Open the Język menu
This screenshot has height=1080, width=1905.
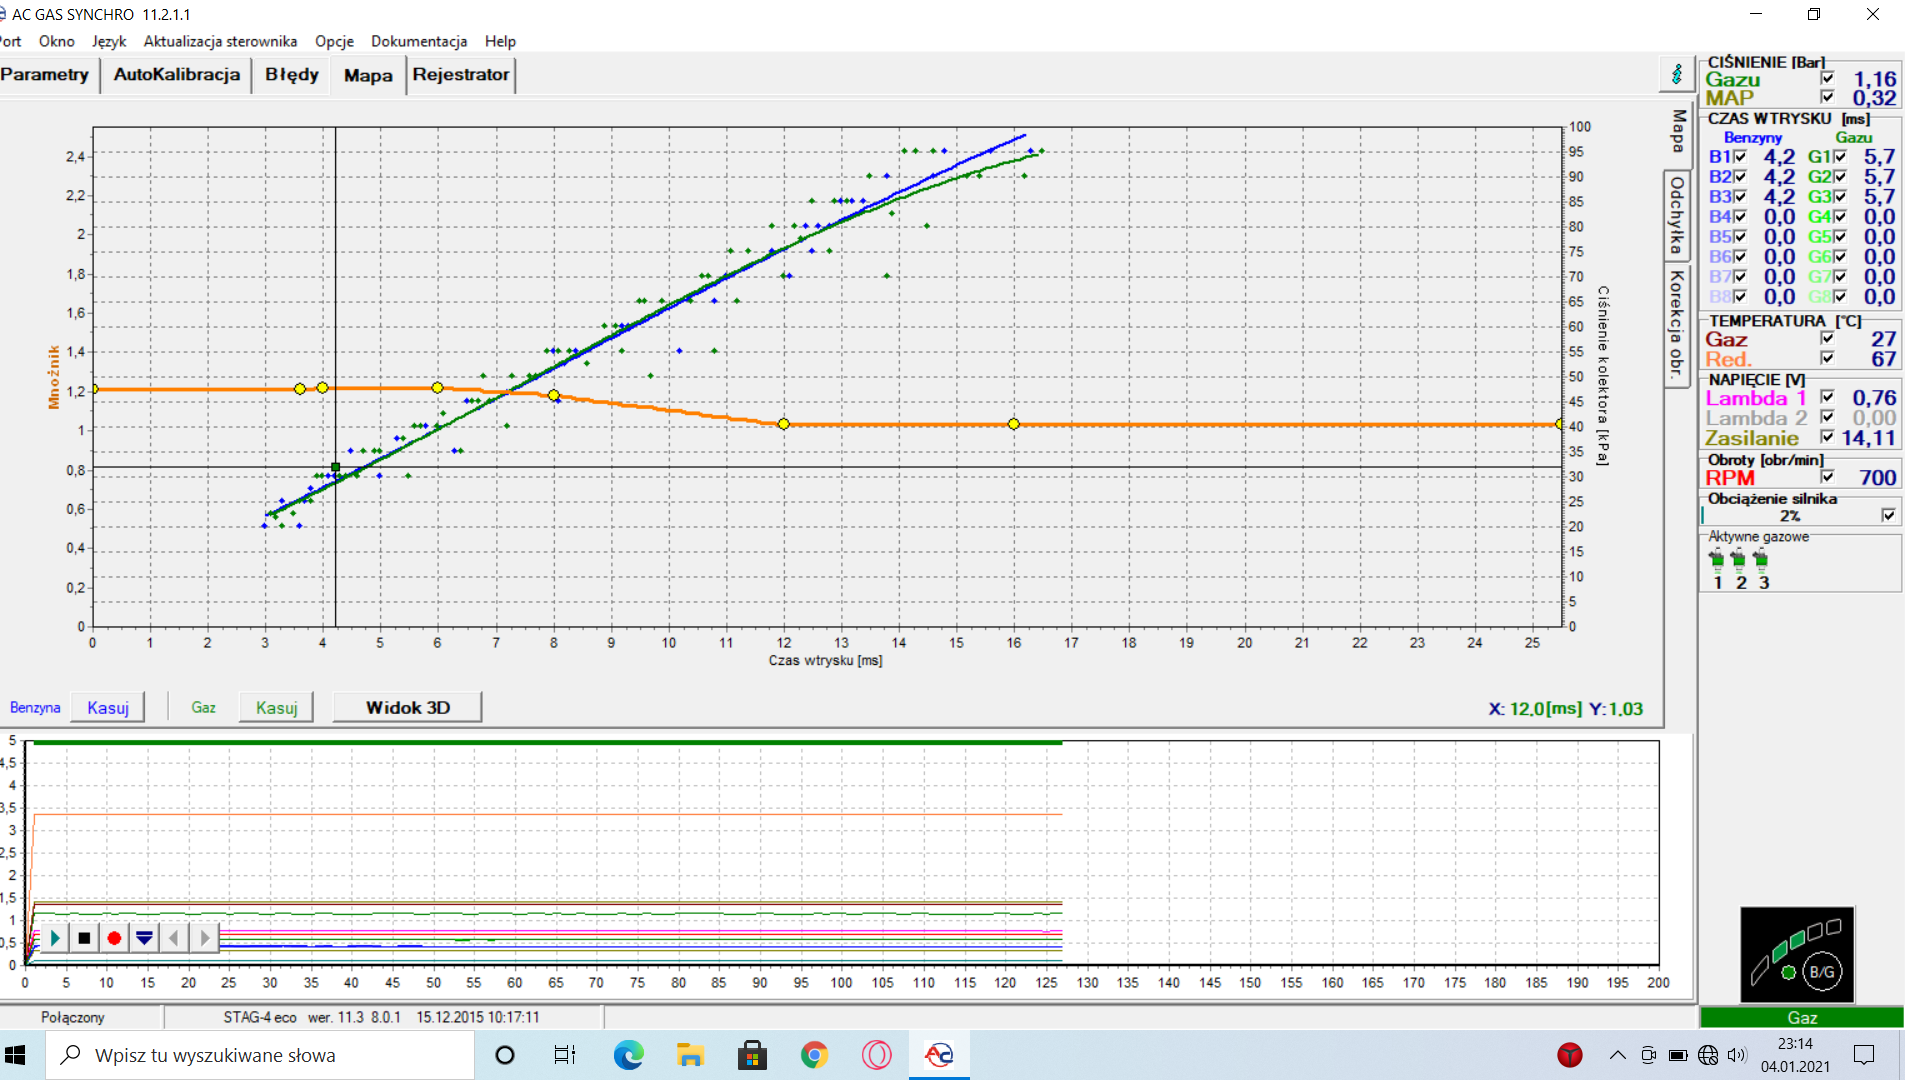[109, 41]
